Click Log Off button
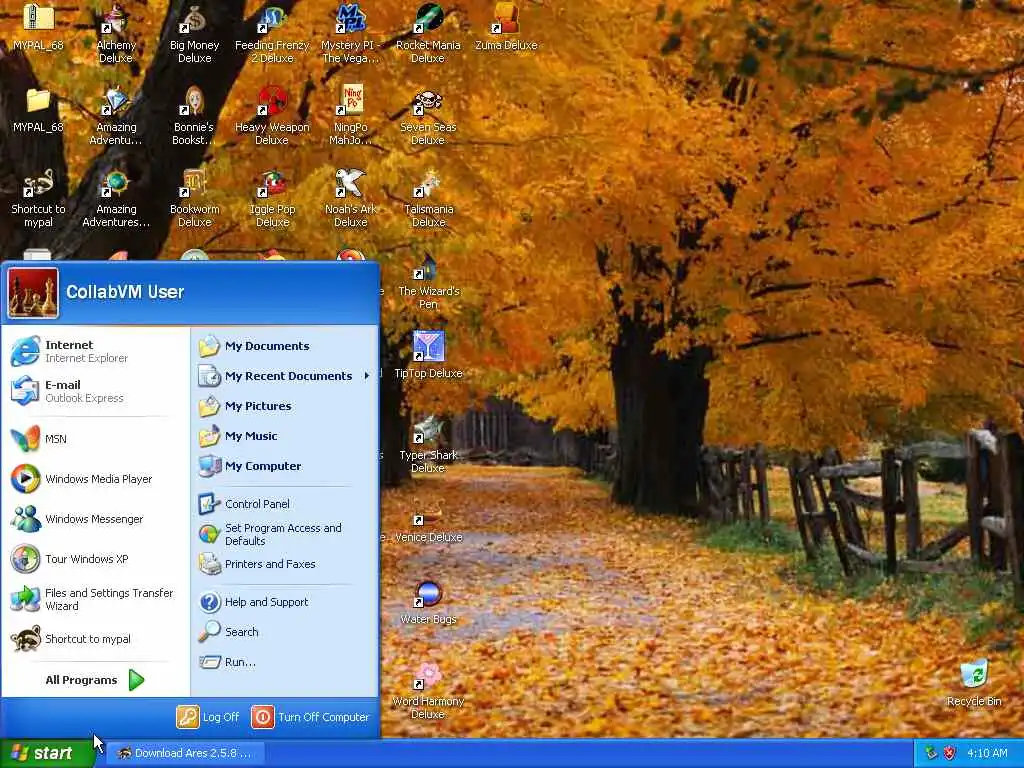Screen dimensions: 1024x768 [208, 717]
